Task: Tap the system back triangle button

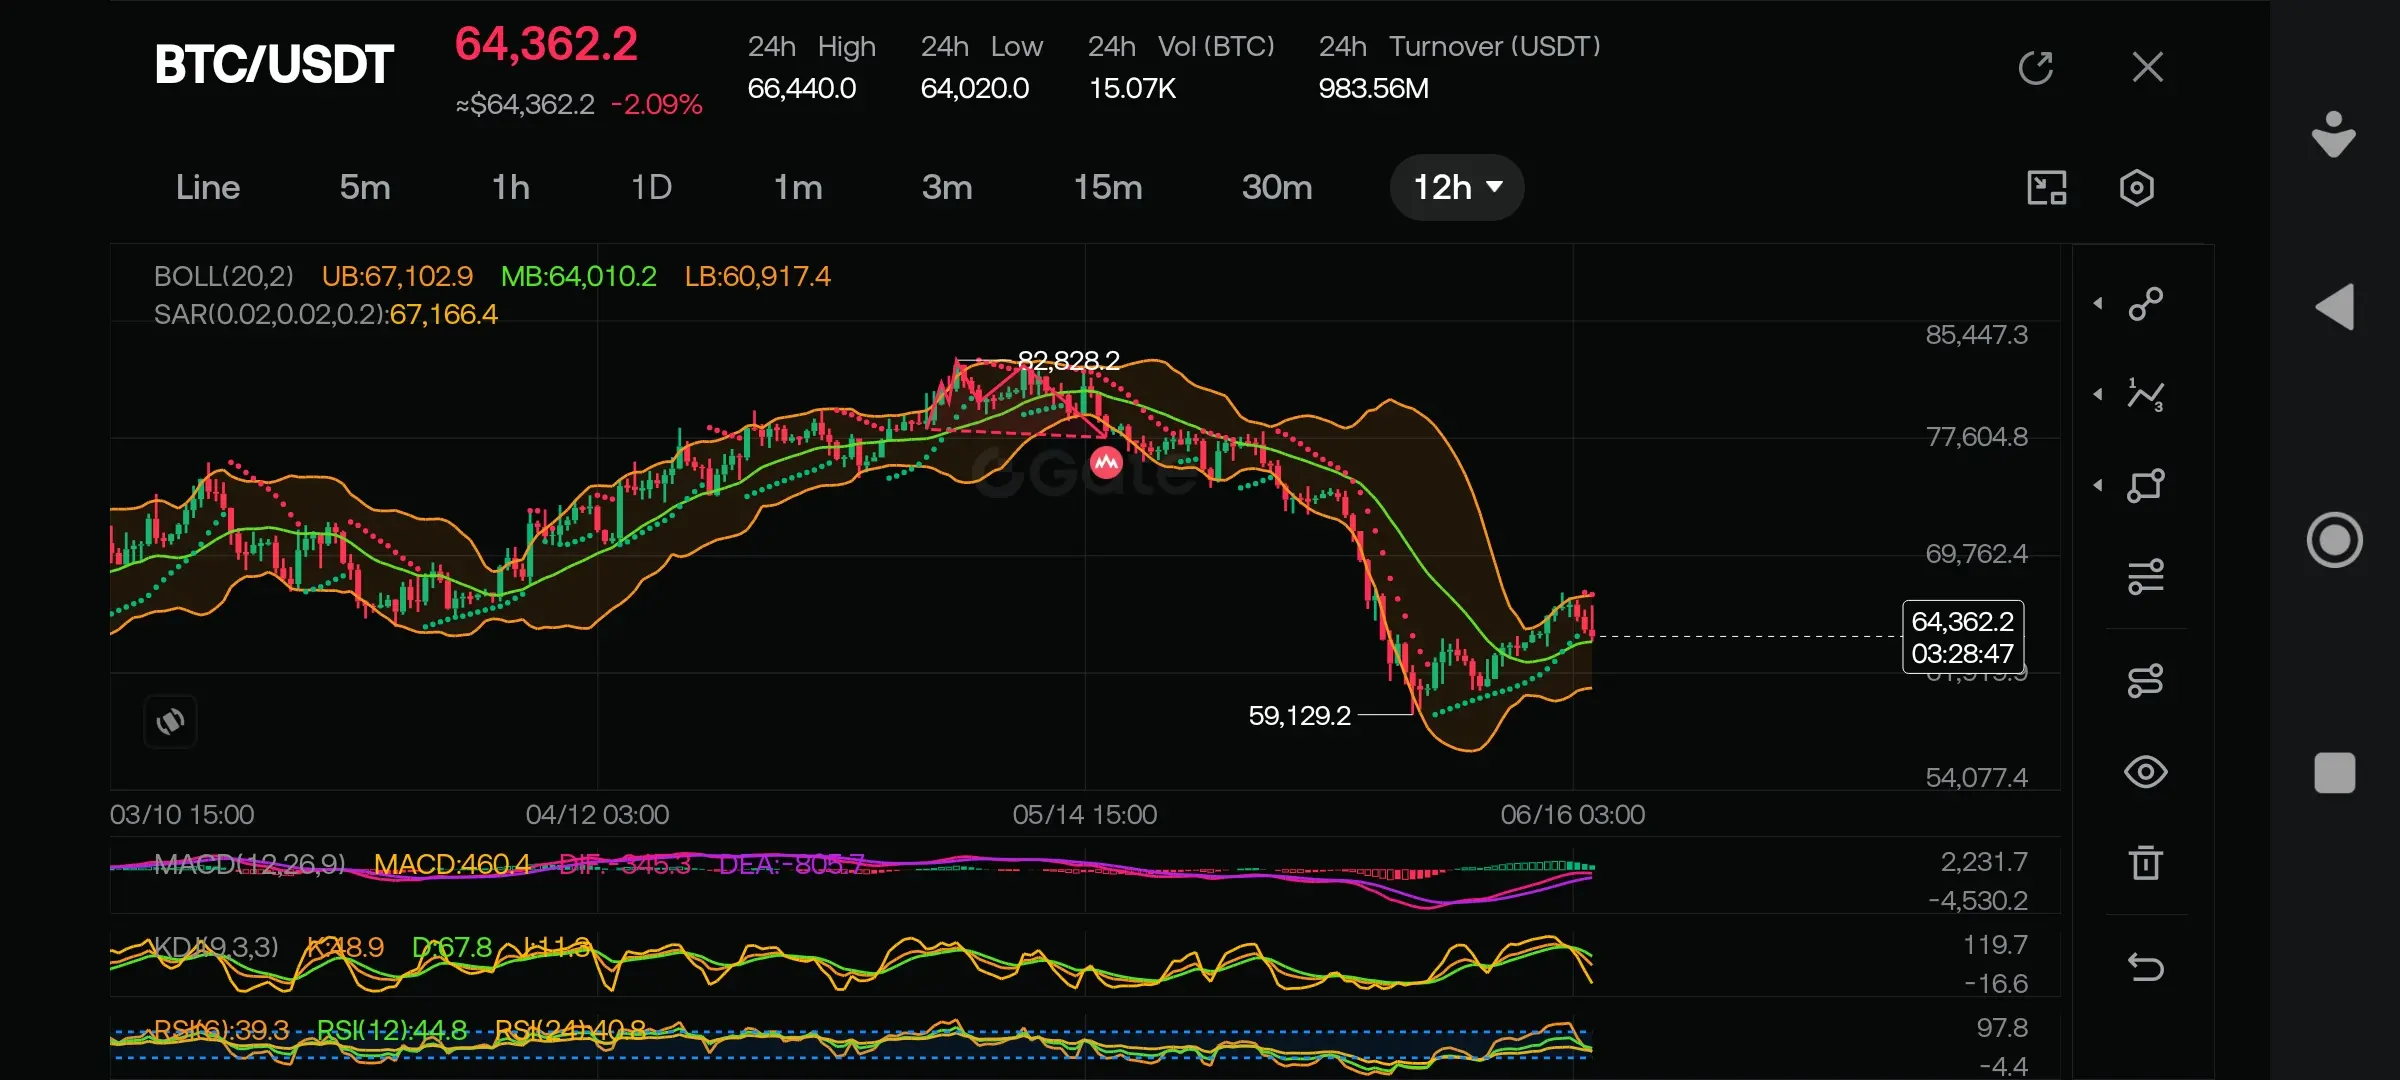Action: [2334, 307]
